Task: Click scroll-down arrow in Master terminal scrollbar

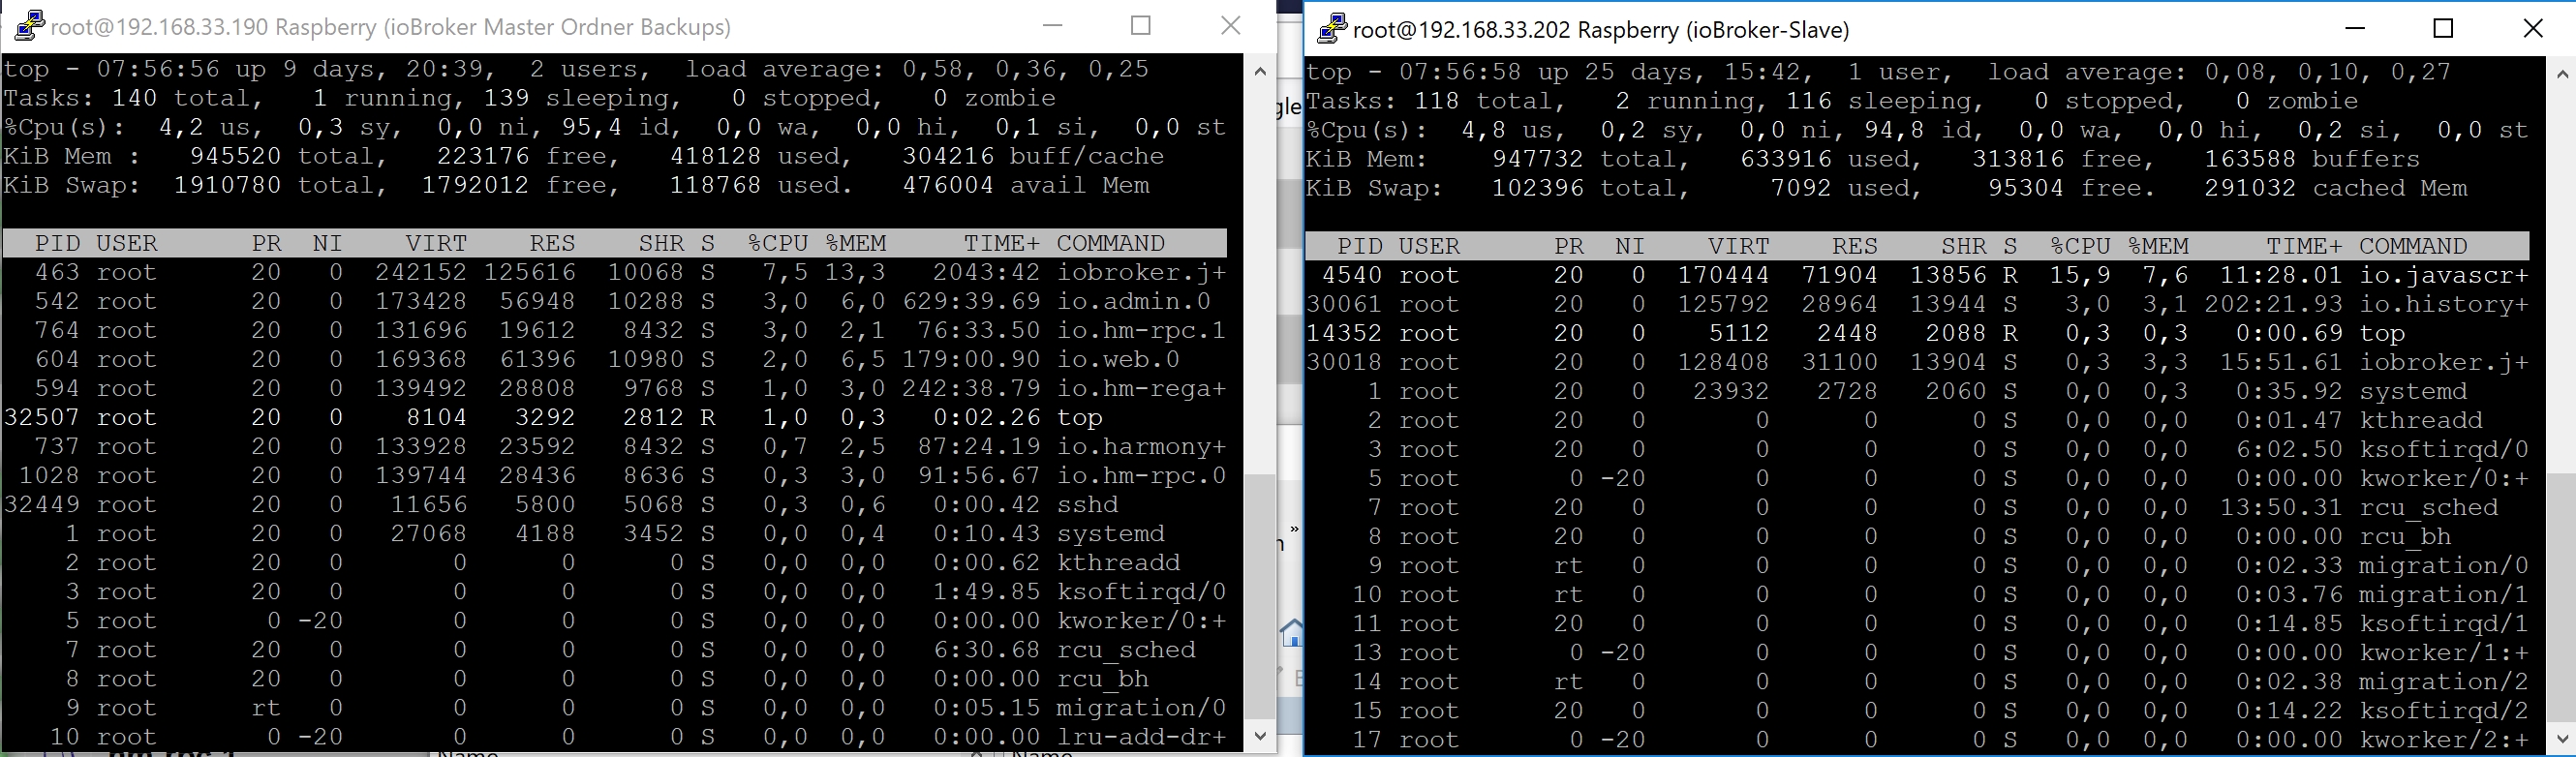Action: coord(1260,735)
